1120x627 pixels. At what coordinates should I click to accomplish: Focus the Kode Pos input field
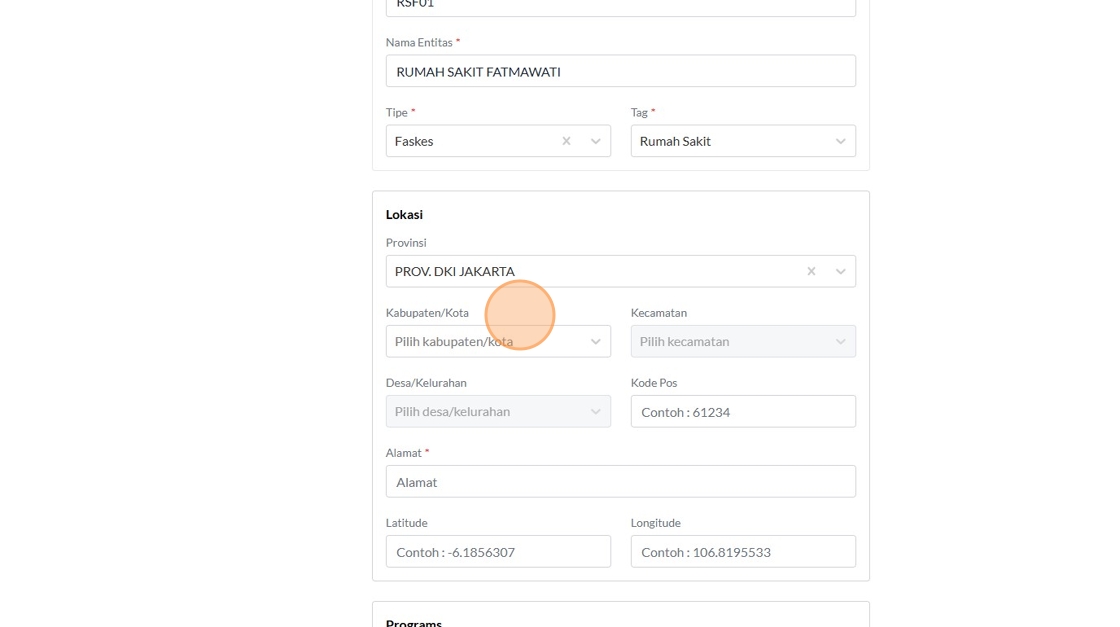[743, 411]
